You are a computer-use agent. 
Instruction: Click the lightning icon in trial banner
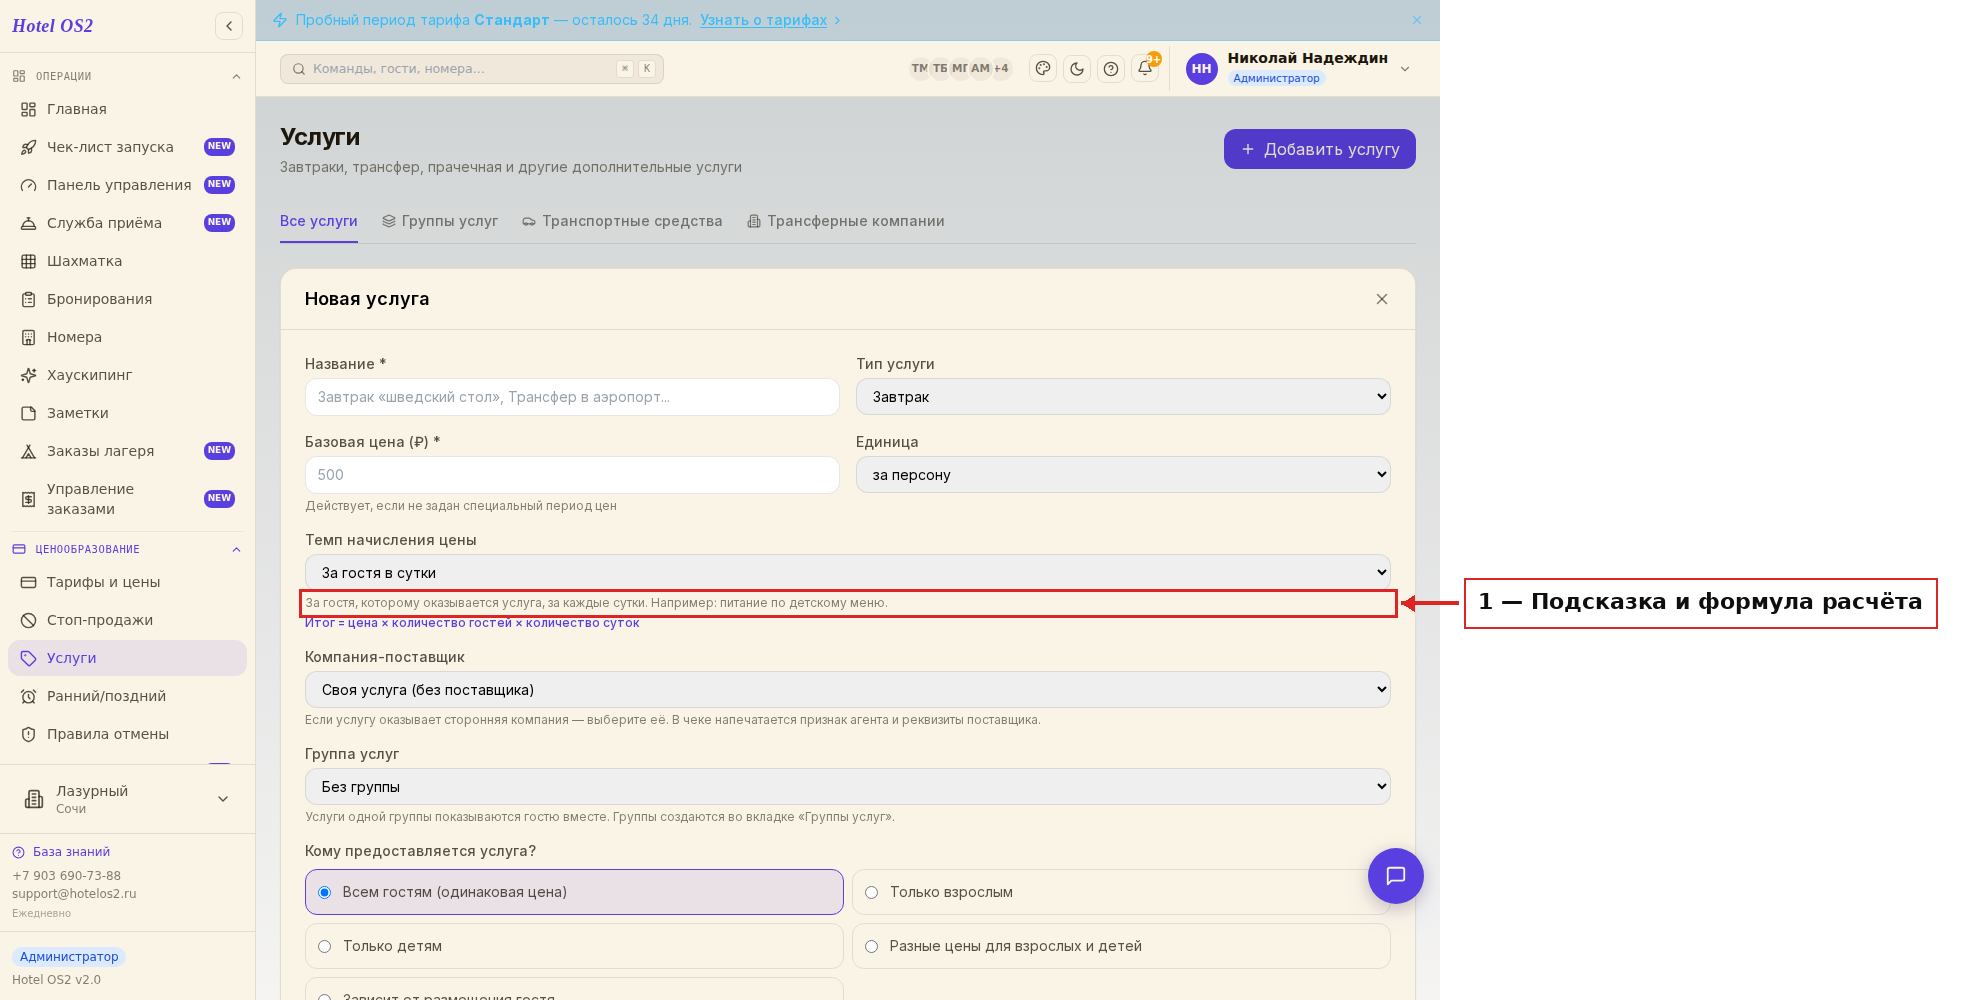[x=280, y=20]
